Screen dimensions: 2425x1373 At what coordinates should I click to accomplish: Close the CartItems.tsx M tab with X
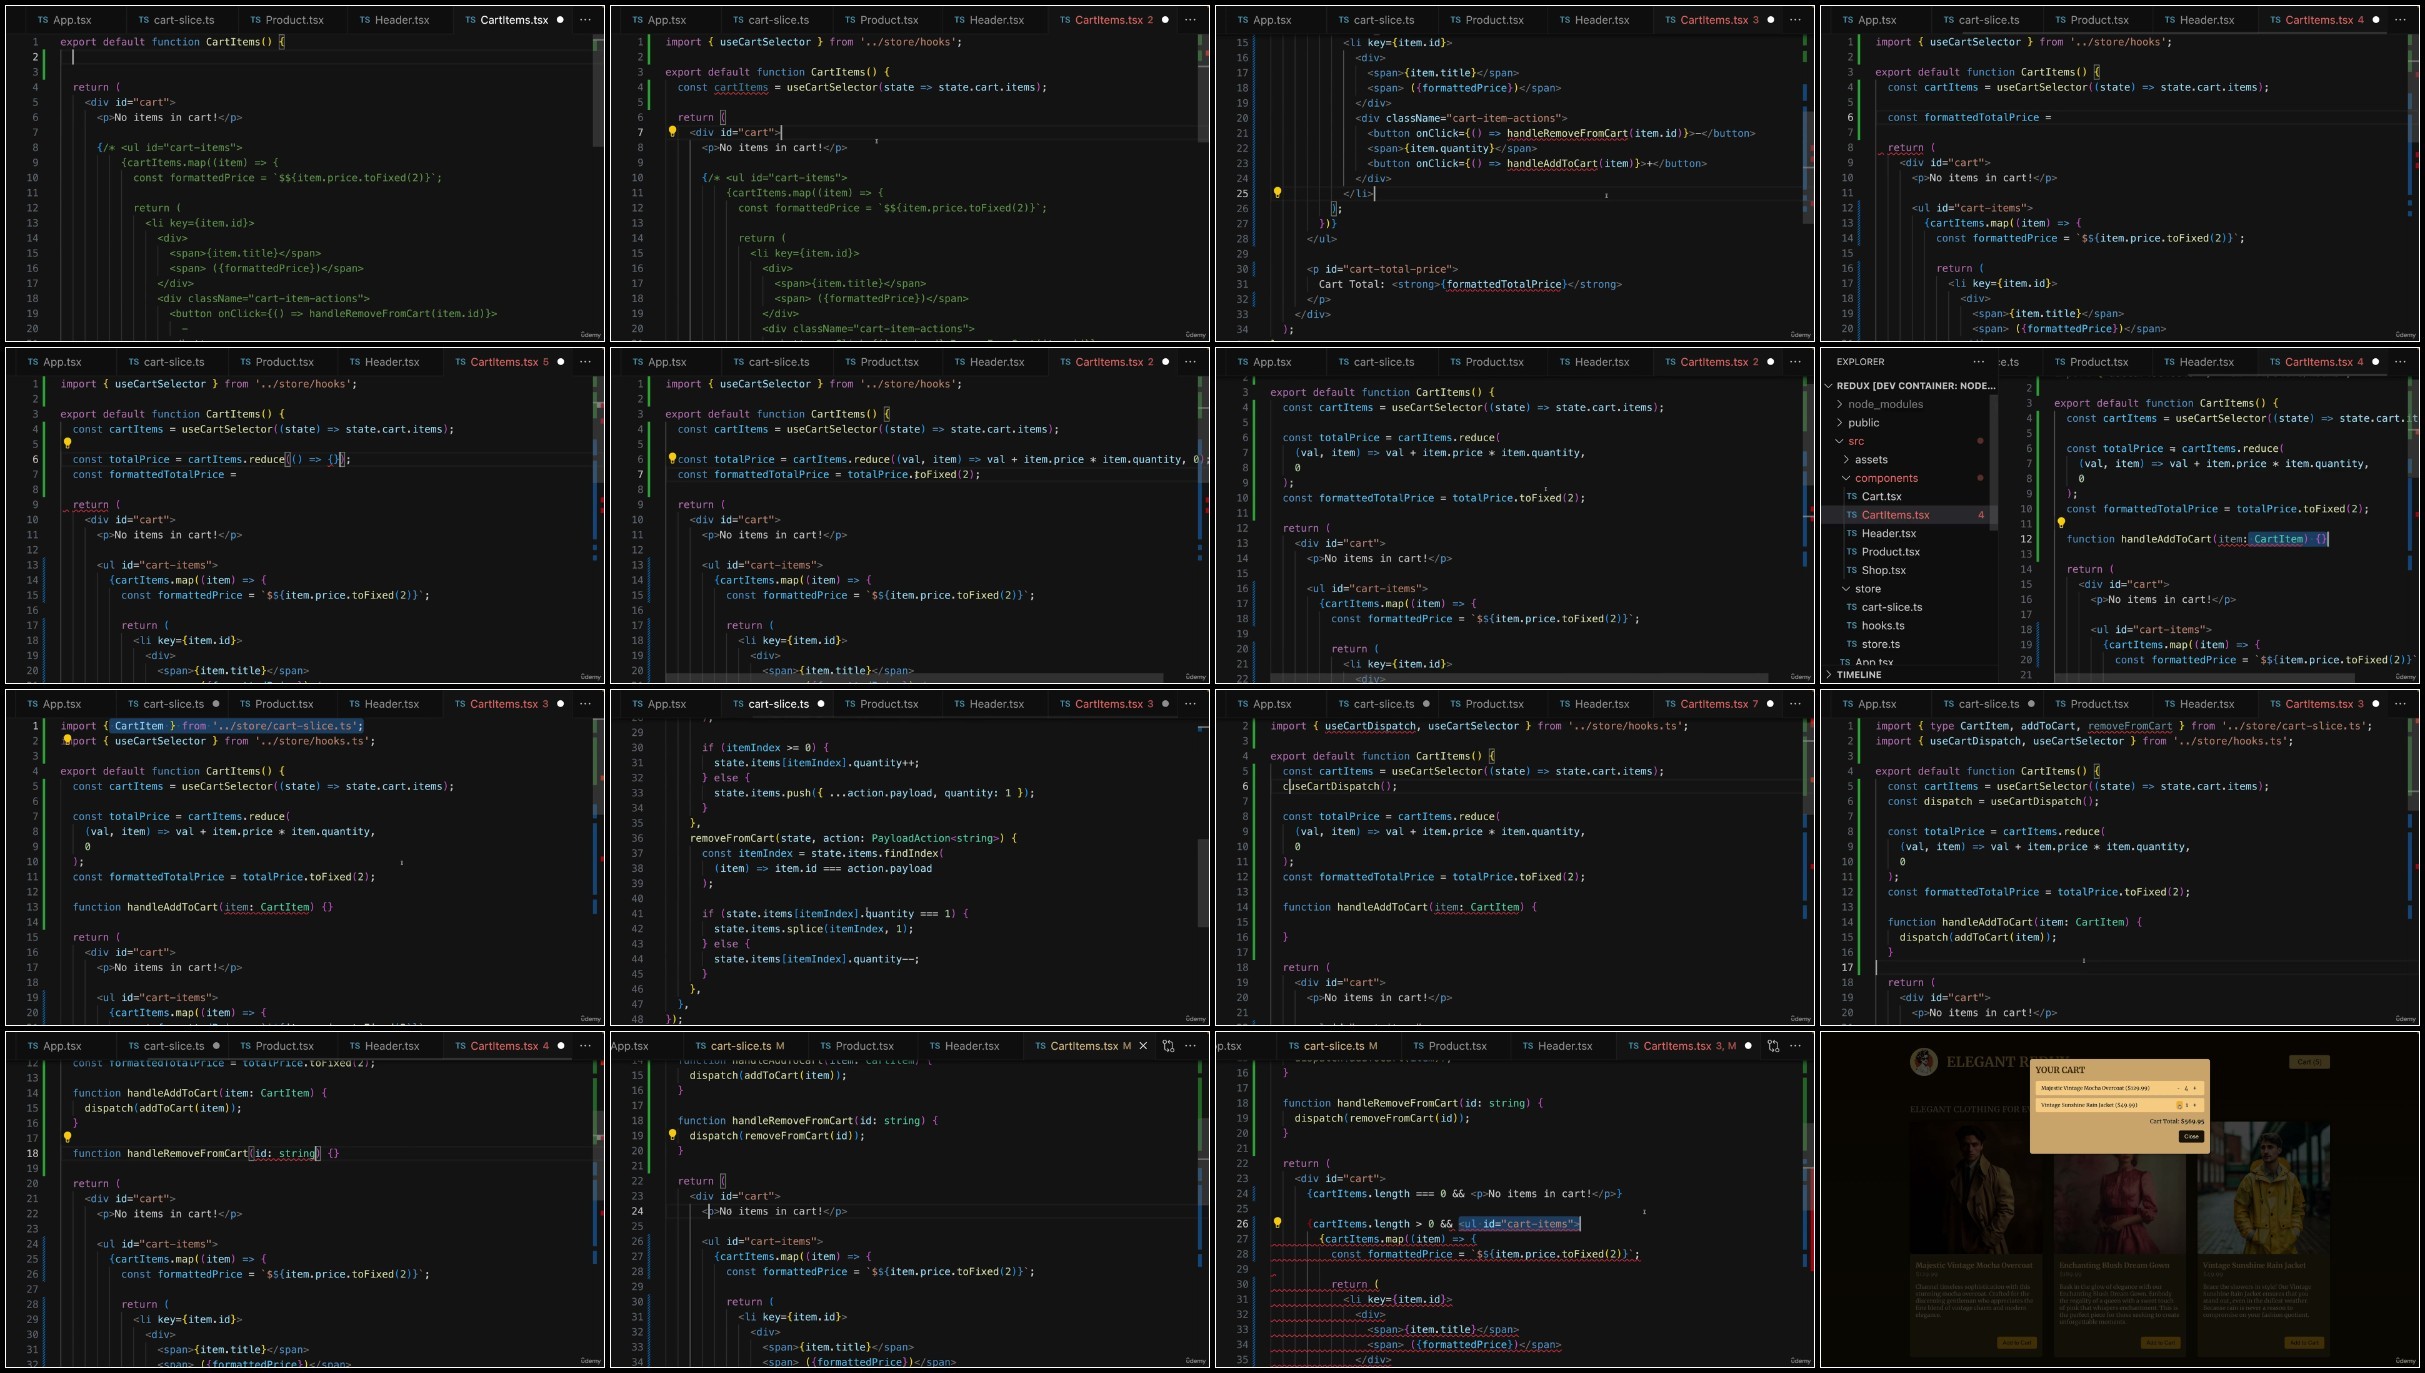[1143, 1046]
